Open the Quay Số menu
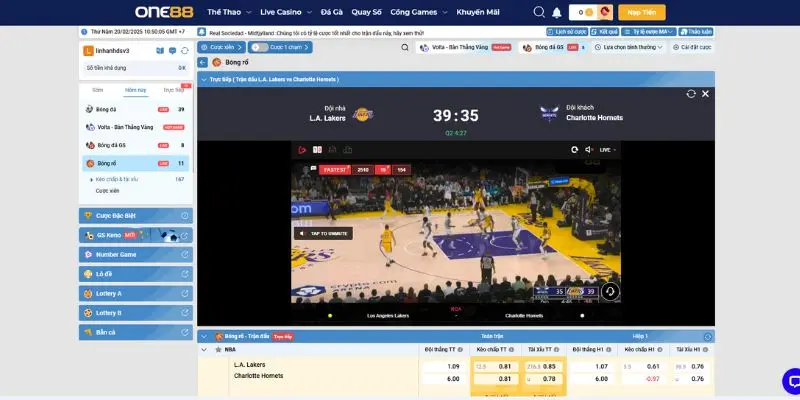This screenshot has height=400, width=800. coord(366,12)
